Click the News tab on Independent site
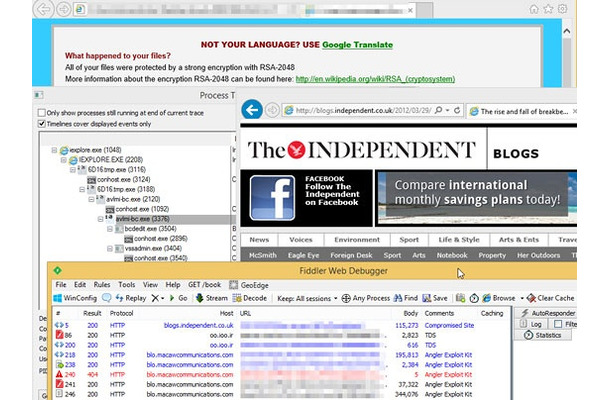 (259, 240)
